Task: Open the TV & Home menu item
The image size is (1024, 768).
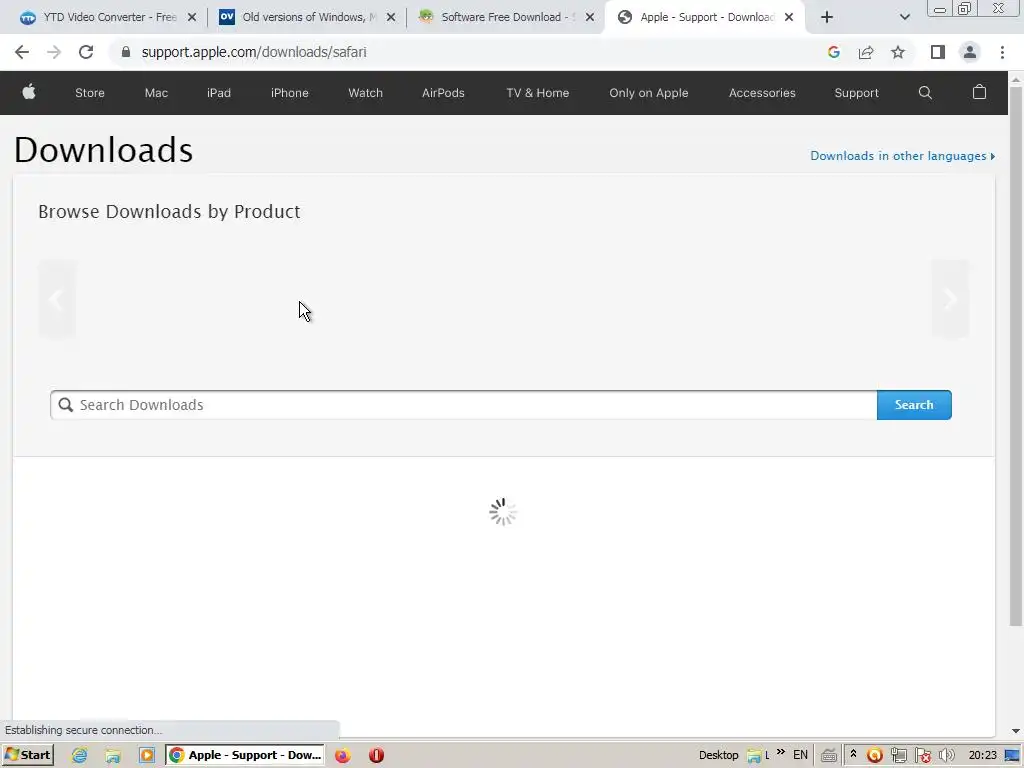Action: click(x=537, y=93)
